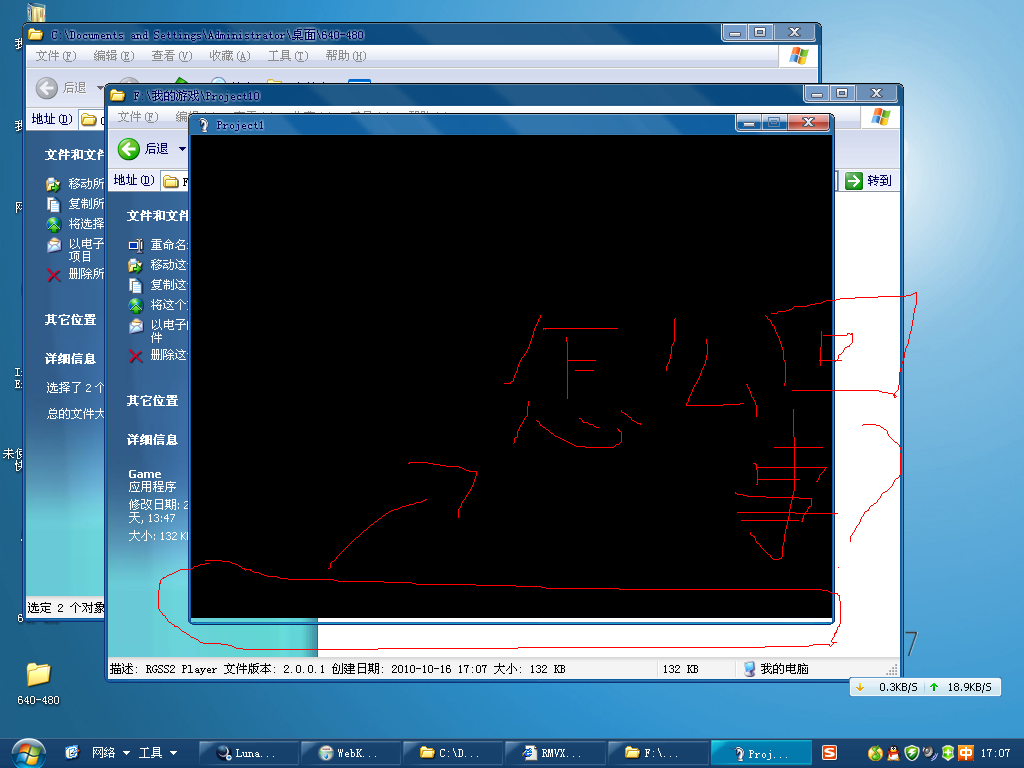Click 移动所 move task in 640-480 window
This screenshot has height=768, width=1024.
tap(75, 184)
